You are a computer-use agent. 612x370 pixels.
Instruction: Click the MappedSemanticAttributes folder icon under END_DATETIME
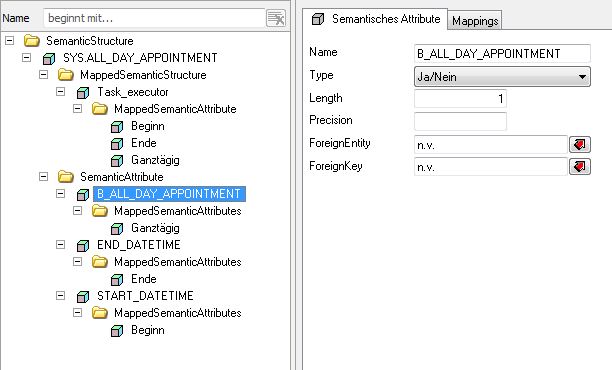point(100,261)
